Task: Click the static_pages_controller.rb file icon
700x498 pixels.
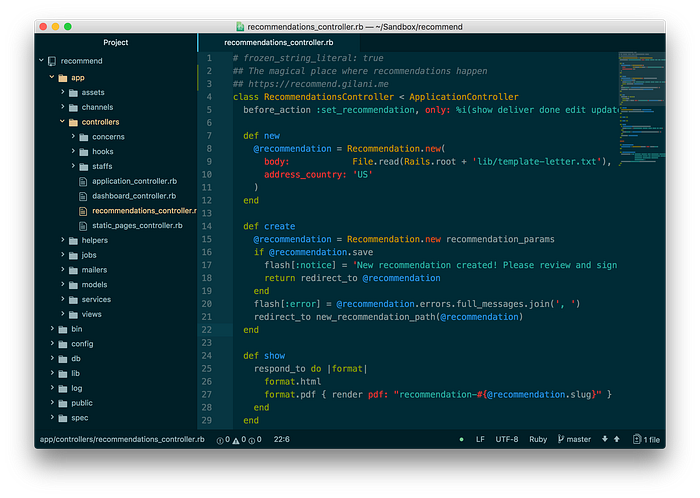Action: tap(83, 225)
